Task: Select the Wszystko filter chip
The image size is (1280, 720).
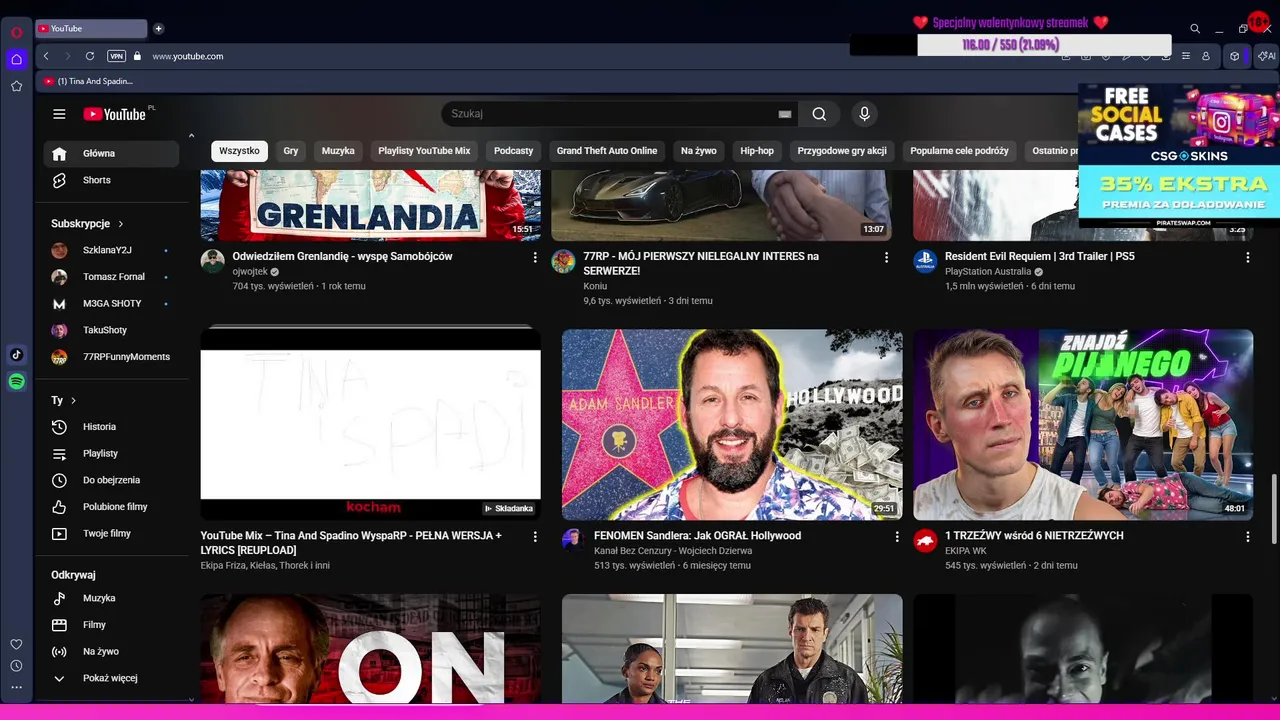Action: pos(239,151)
